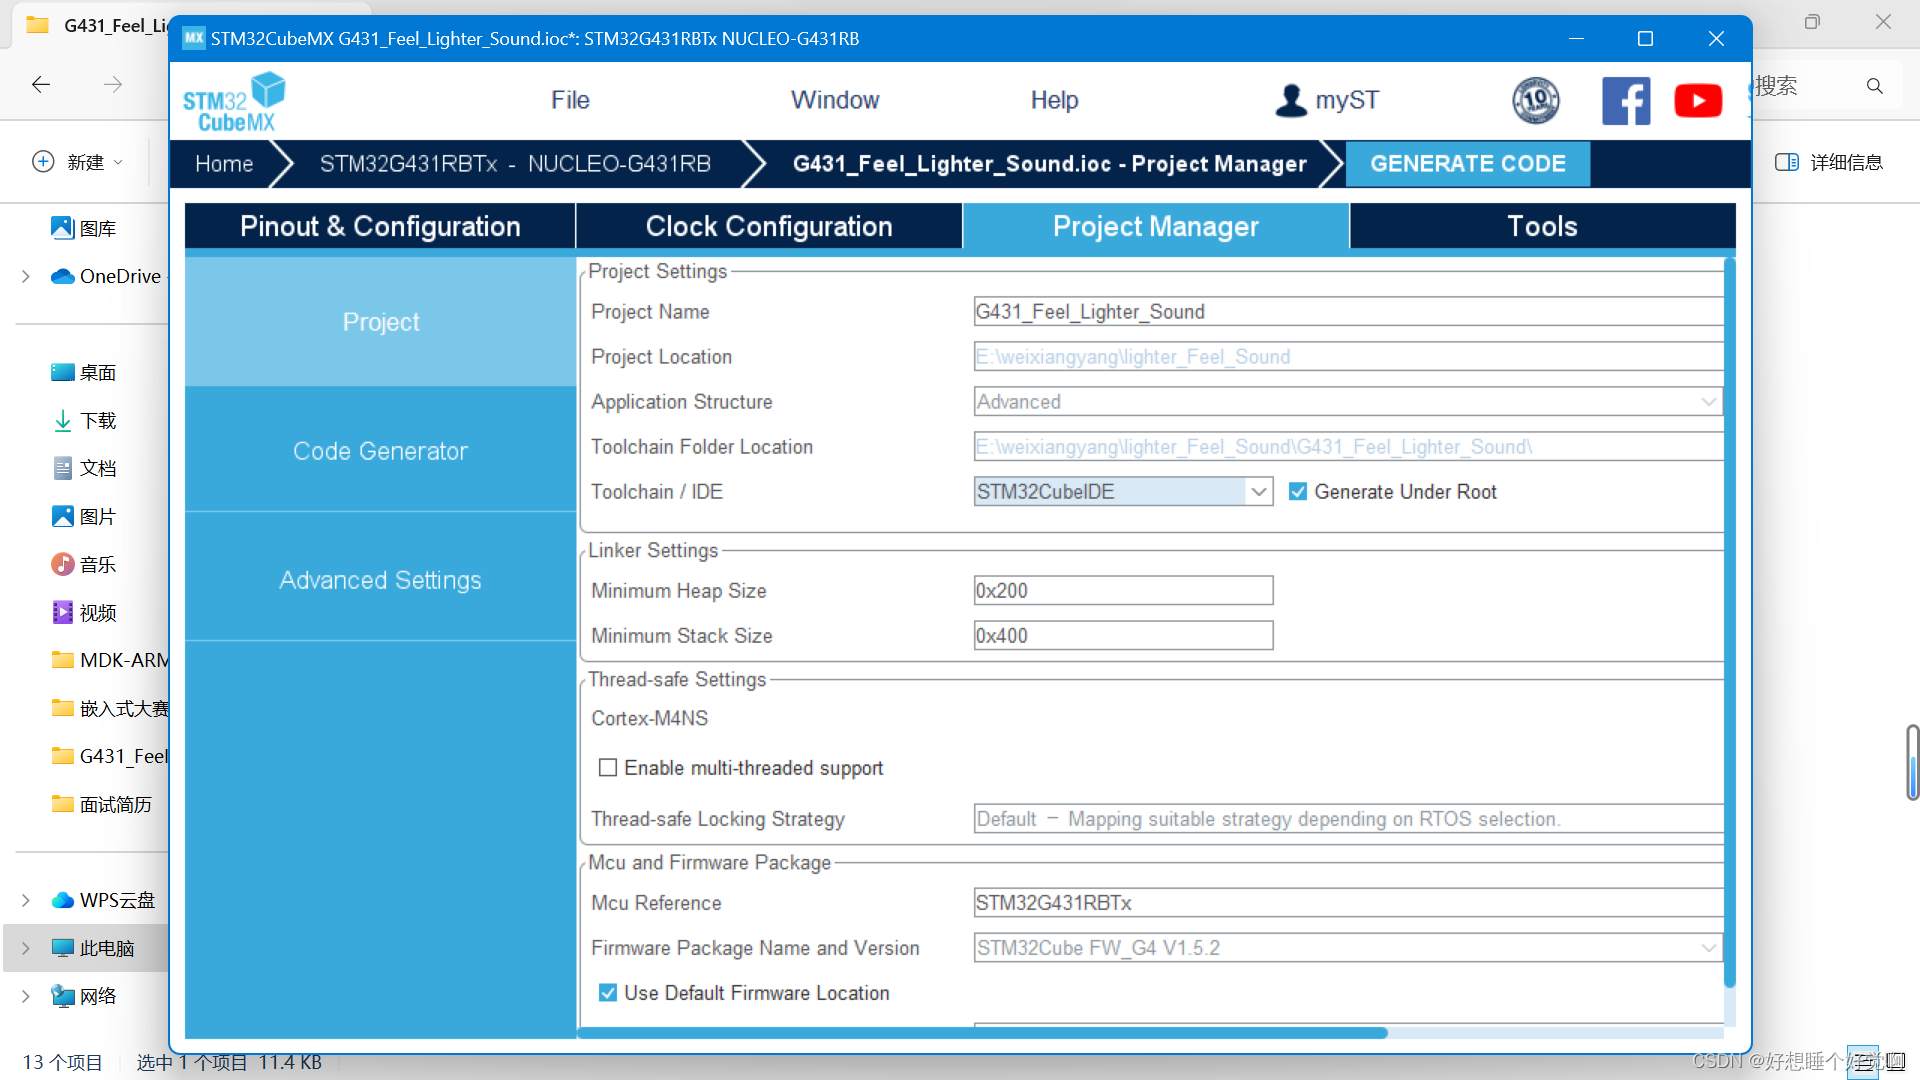Open MDK-ARM folder in Explorer sidebar
The image size is (1920, 1080).
[110, 660]
